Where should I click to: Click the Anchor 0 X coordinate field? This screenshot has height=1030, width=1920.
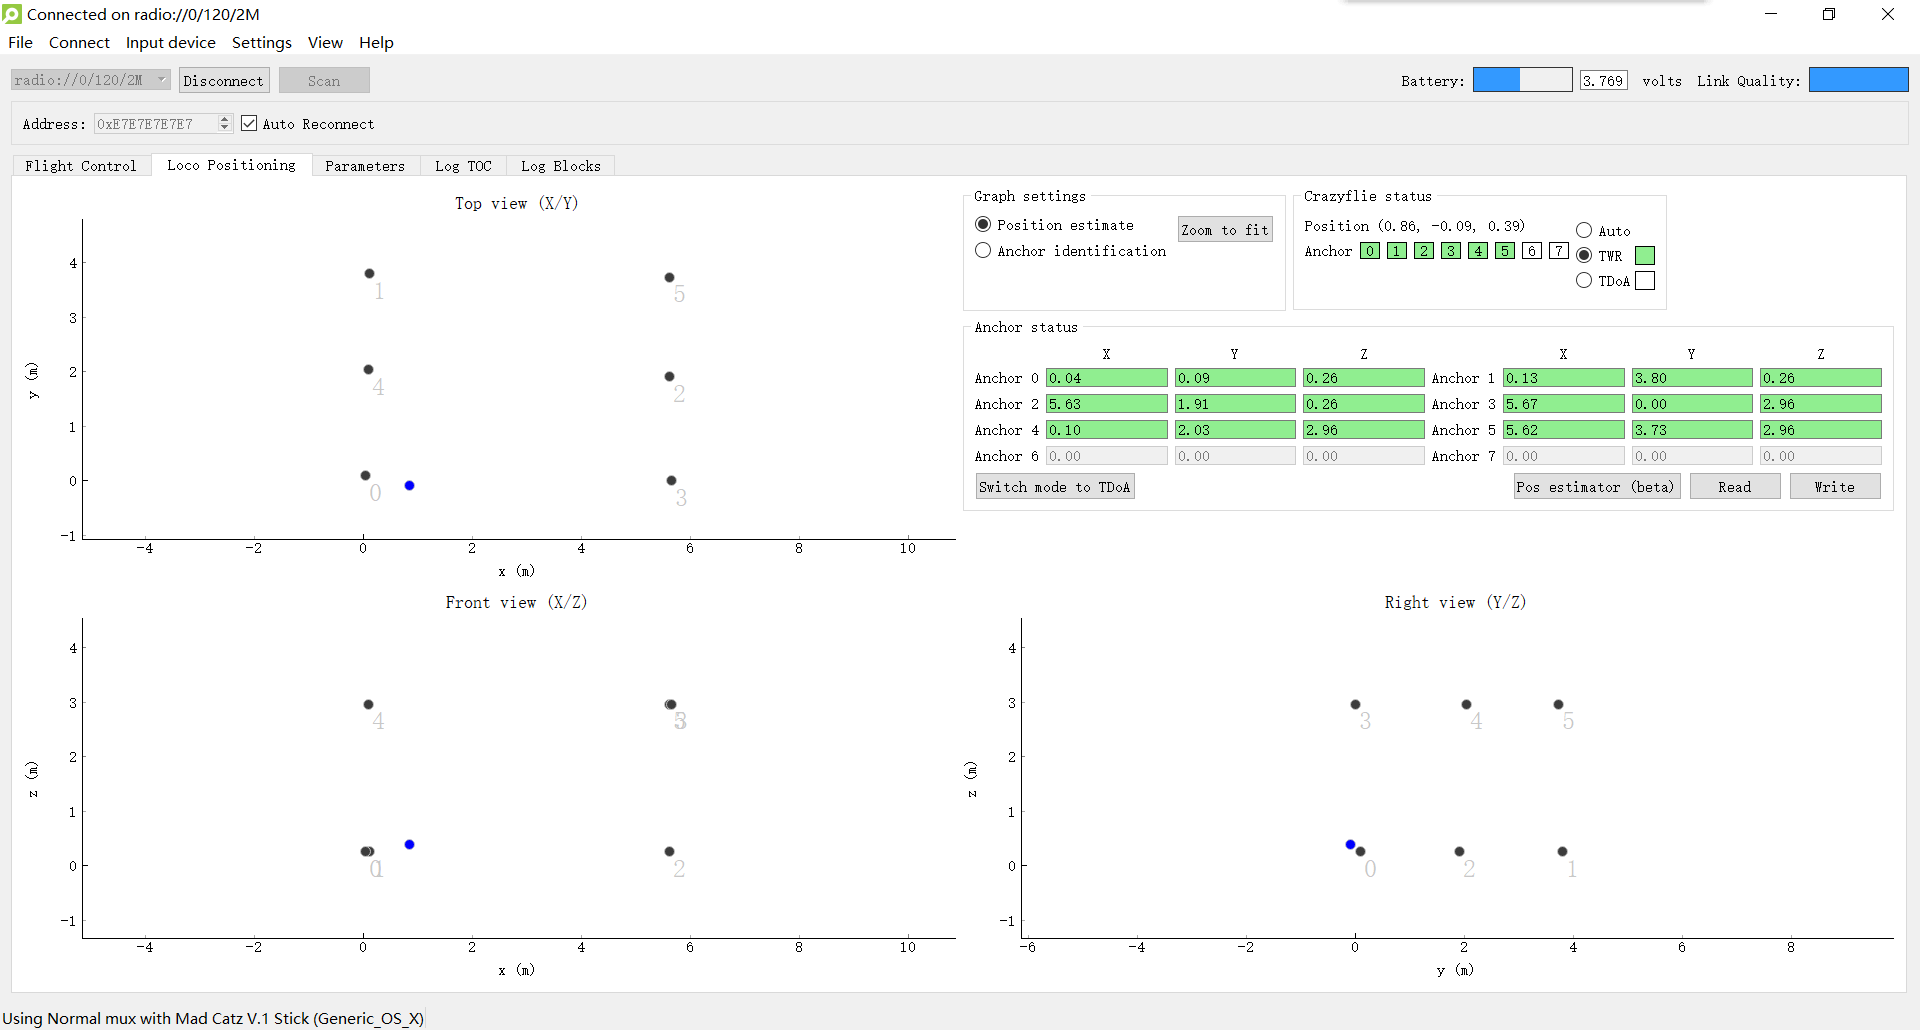(1106, 378)
